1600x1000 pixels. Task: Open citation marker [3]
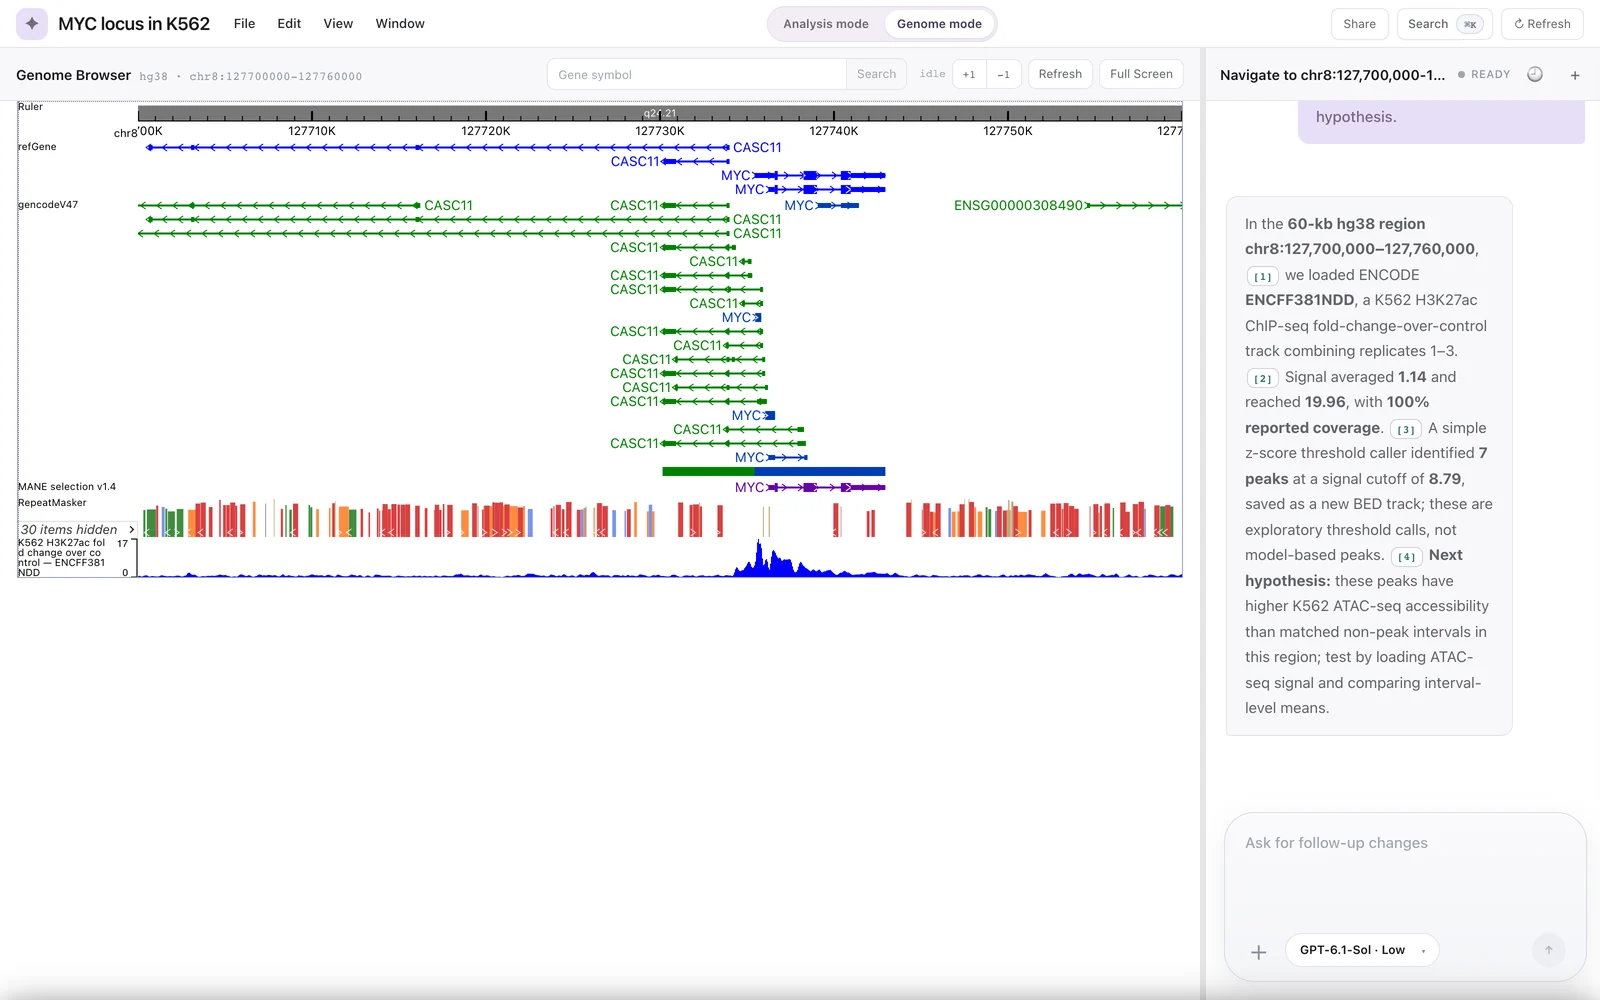tap(1406, 429)
